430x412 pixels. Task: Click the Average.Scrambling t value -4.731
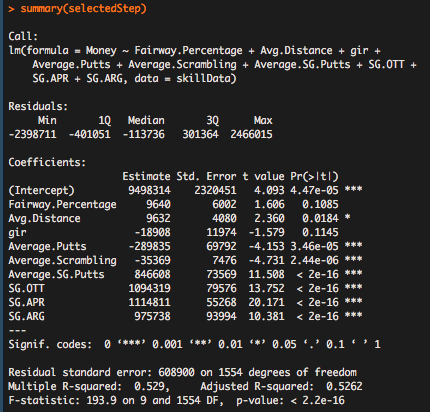266,260
